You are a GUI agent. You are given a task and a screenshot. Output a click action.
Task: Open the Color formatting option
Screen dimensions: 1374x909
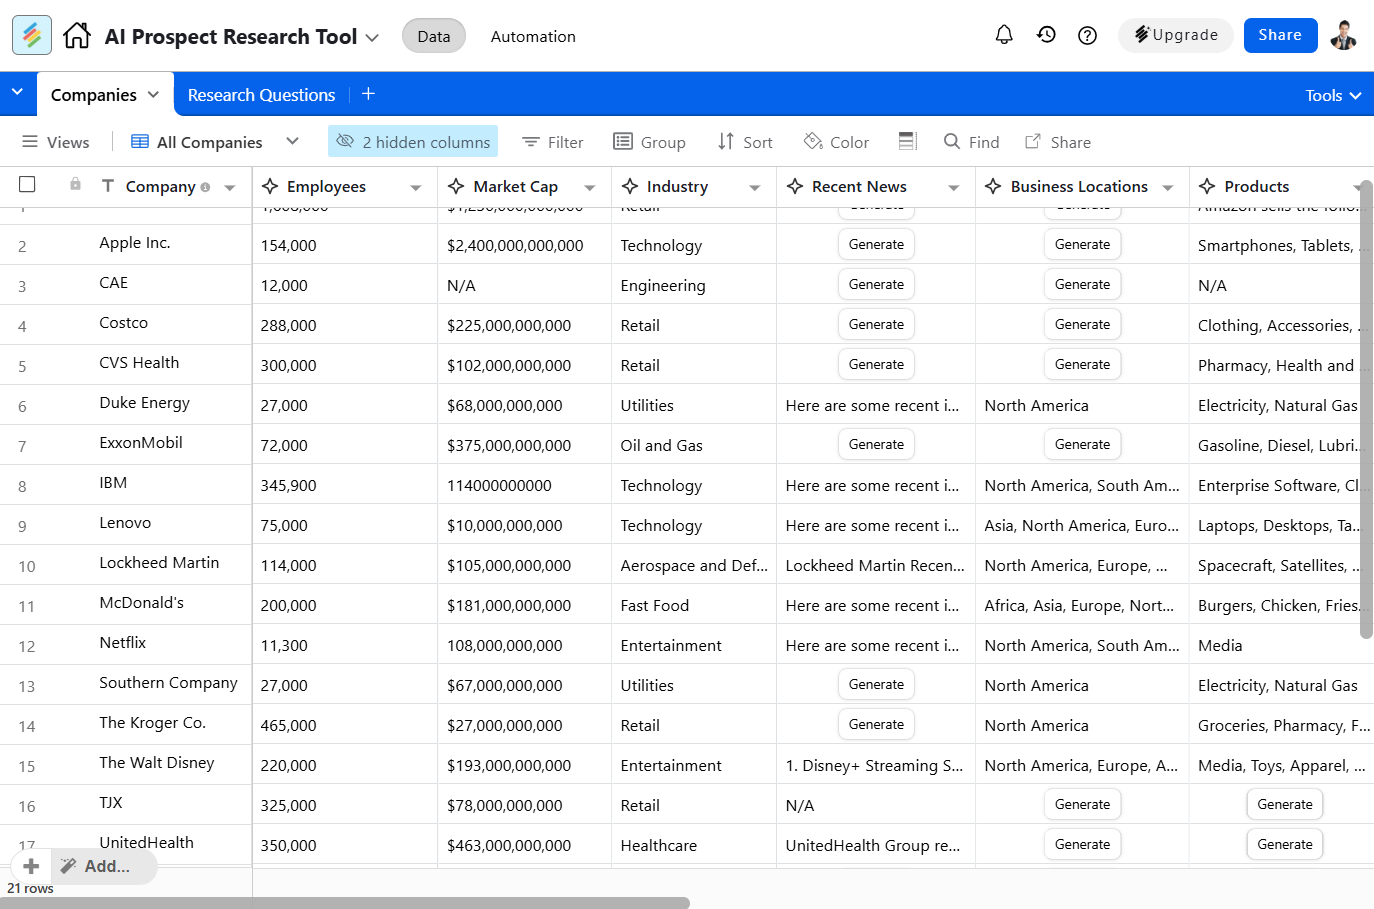[x=836, y=142]
